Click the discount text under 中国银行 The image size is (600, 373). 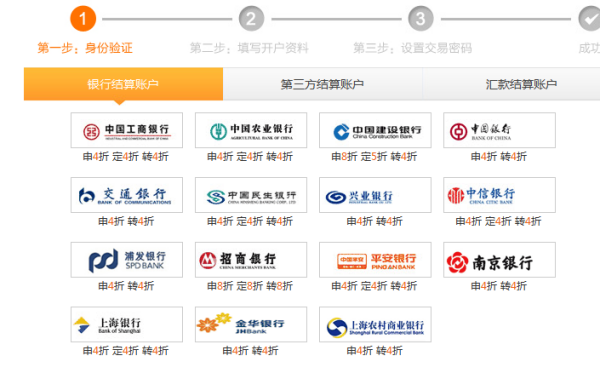coord(499,156)
